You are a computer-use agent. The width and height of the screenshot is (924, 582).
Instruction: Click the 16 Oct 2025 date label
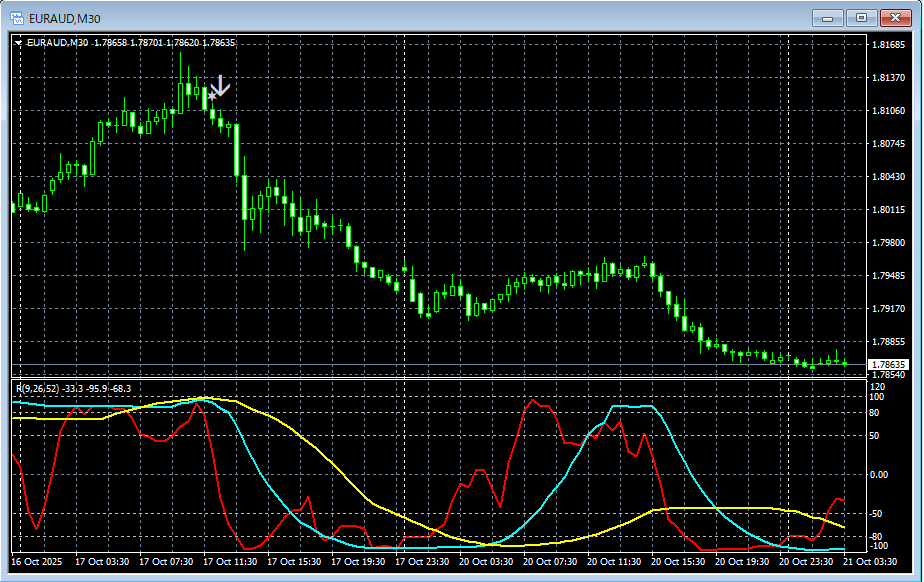point(36,562)
